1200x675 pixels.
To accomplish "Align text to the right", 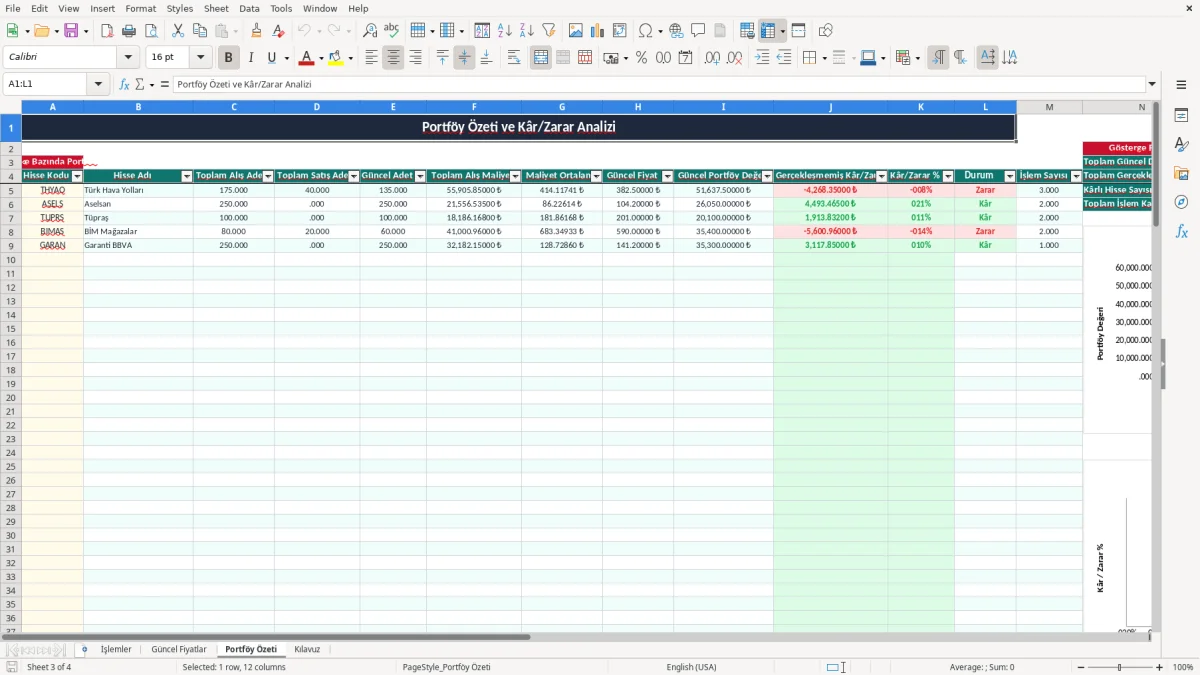I will [415, 58].
